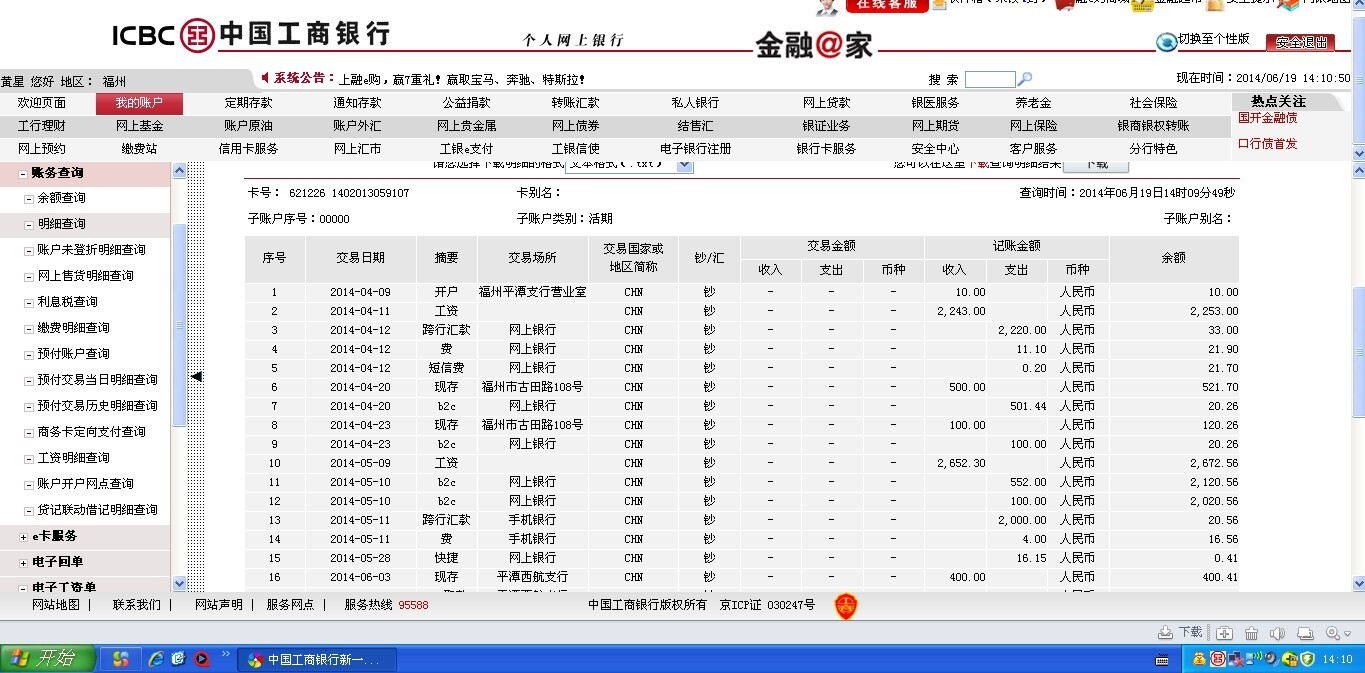The image size is (1365, 673).
Task: Open the 安全中心 menu item
Action: click(x=935, y=149)
